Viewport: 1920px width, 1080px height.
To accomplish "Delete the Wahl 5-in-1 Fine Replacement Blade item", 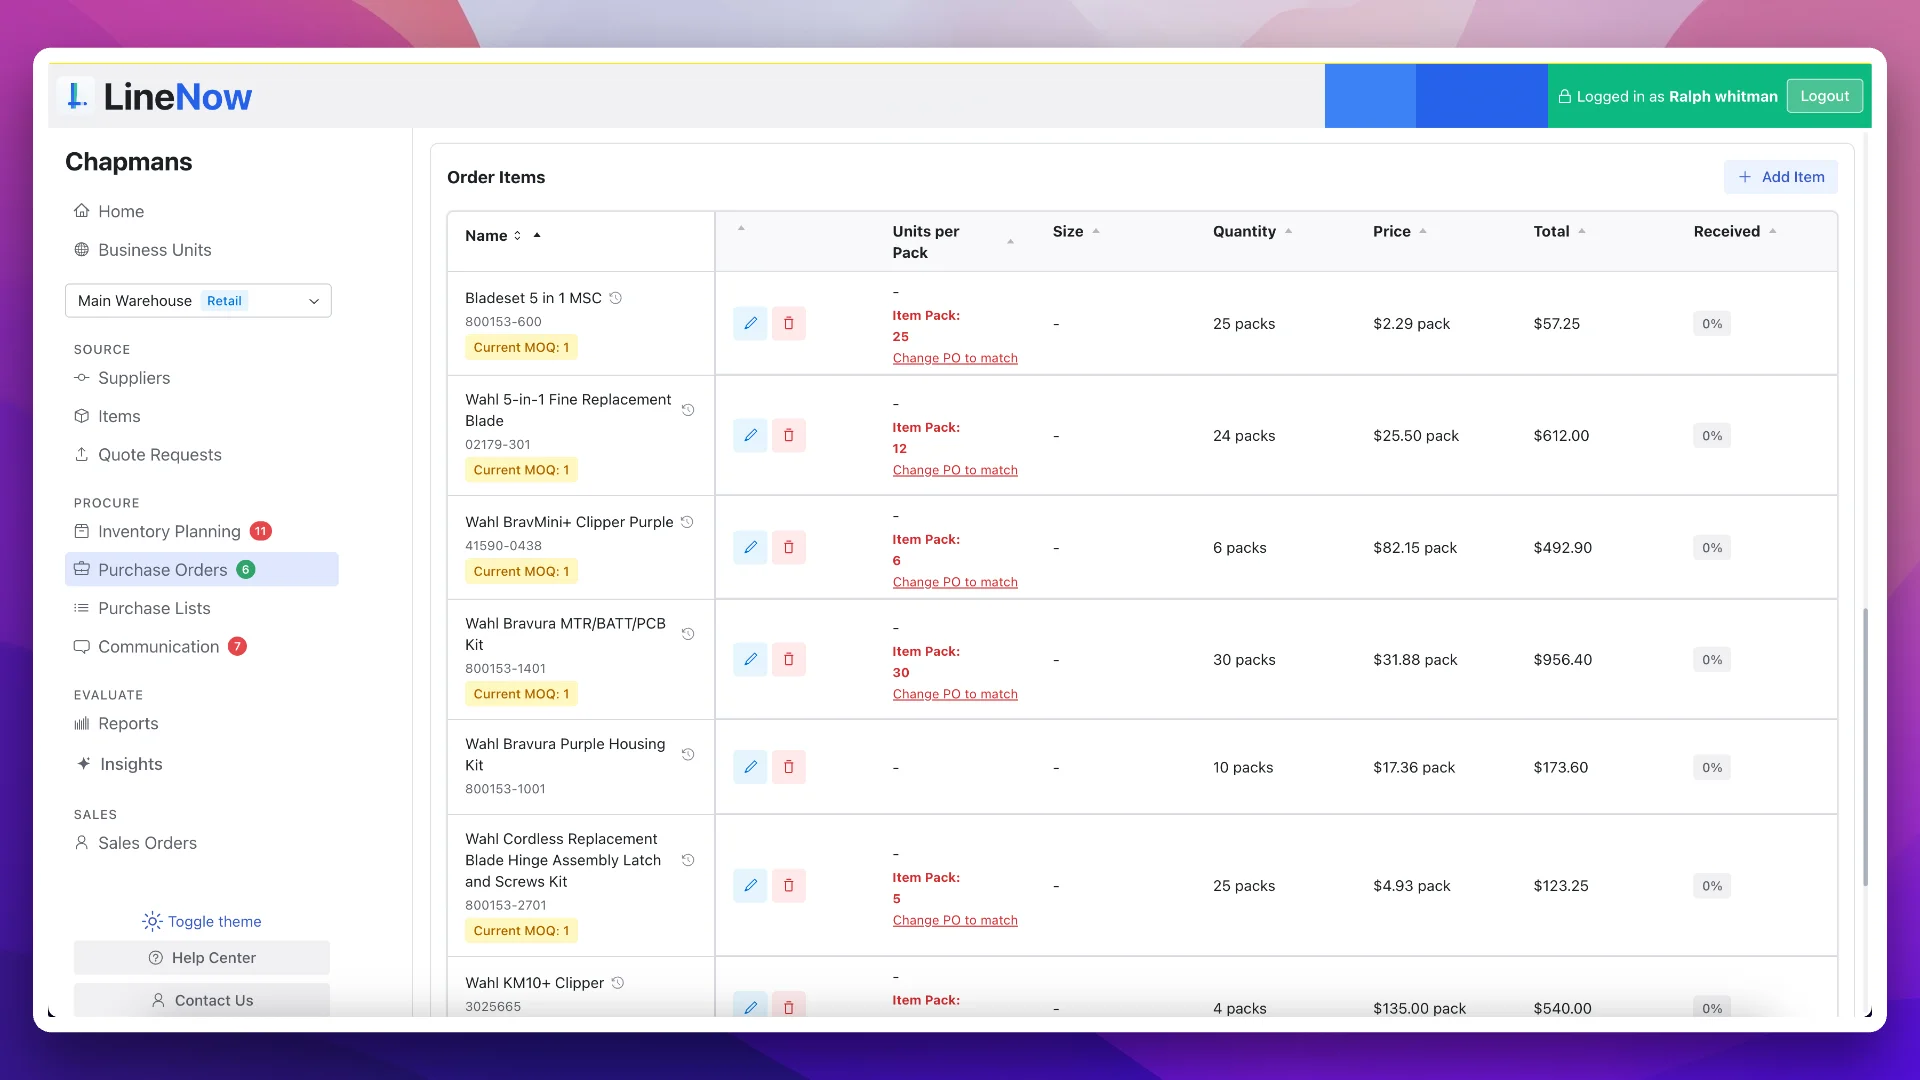I will [788, 435].
